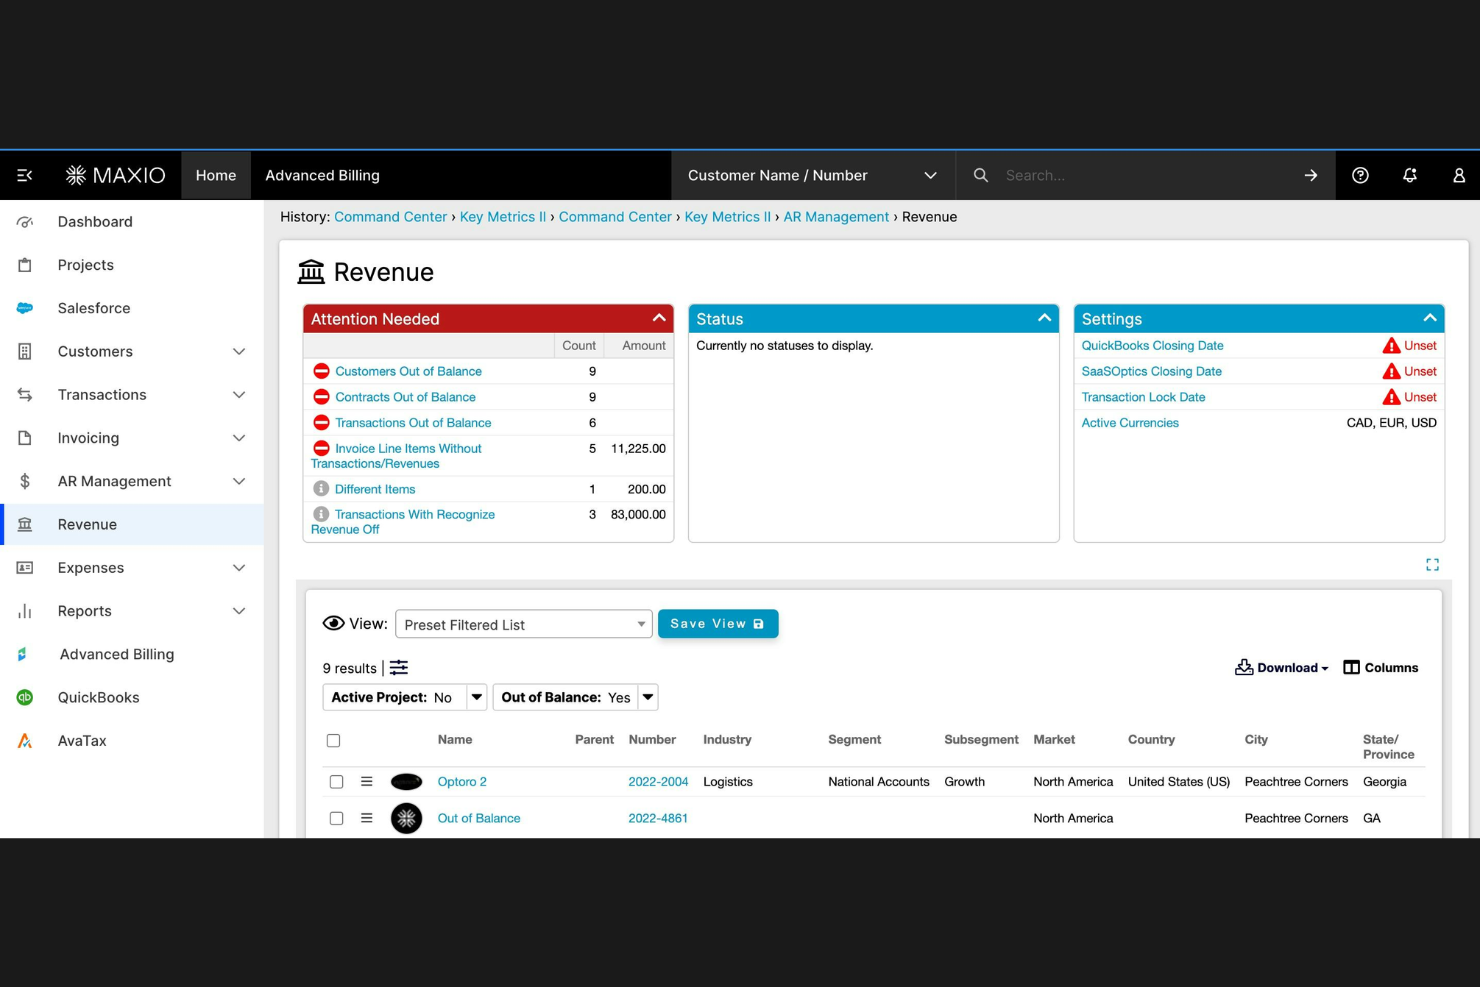The width and height of the screenshot is (1480, 987).
Task: Click the AvaTax logo icon in sidebar
Action: coord(25,741)
